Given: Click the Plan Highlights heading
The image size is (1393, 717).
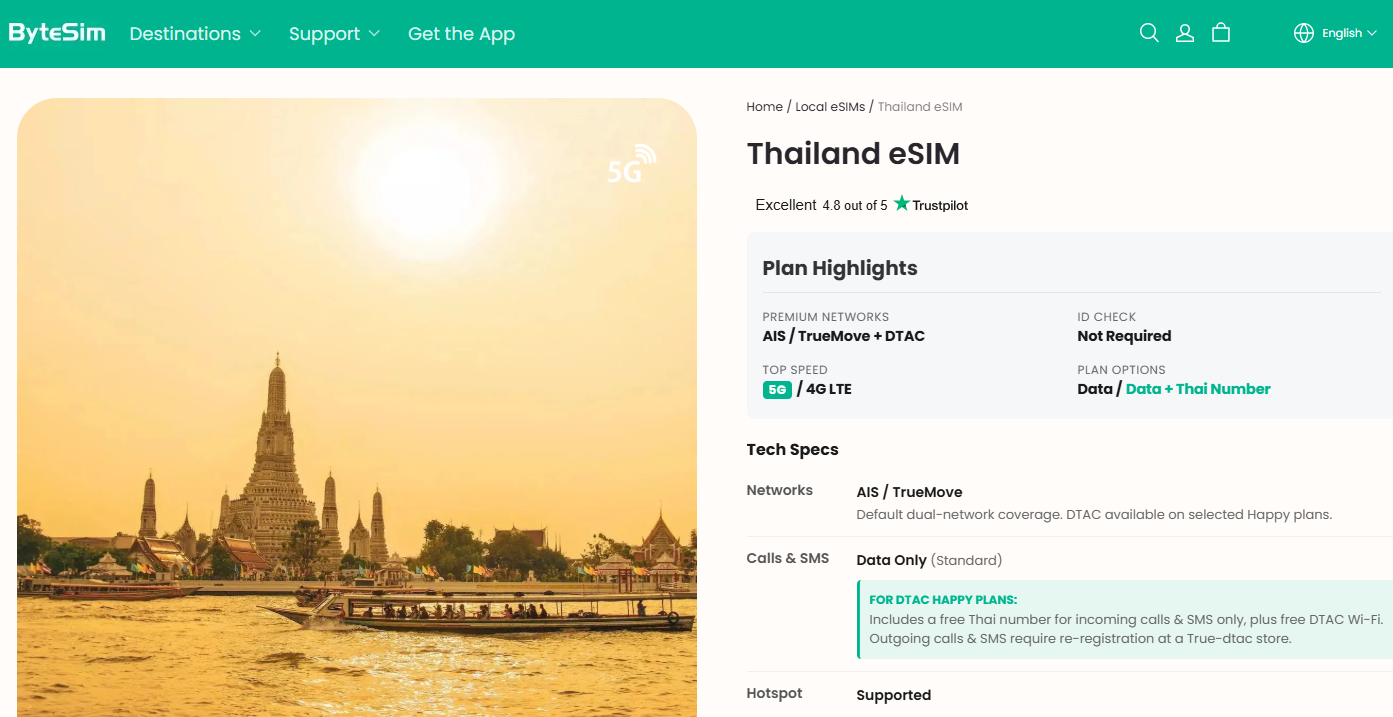Looking at the screenshot, I should pos(840,268).
